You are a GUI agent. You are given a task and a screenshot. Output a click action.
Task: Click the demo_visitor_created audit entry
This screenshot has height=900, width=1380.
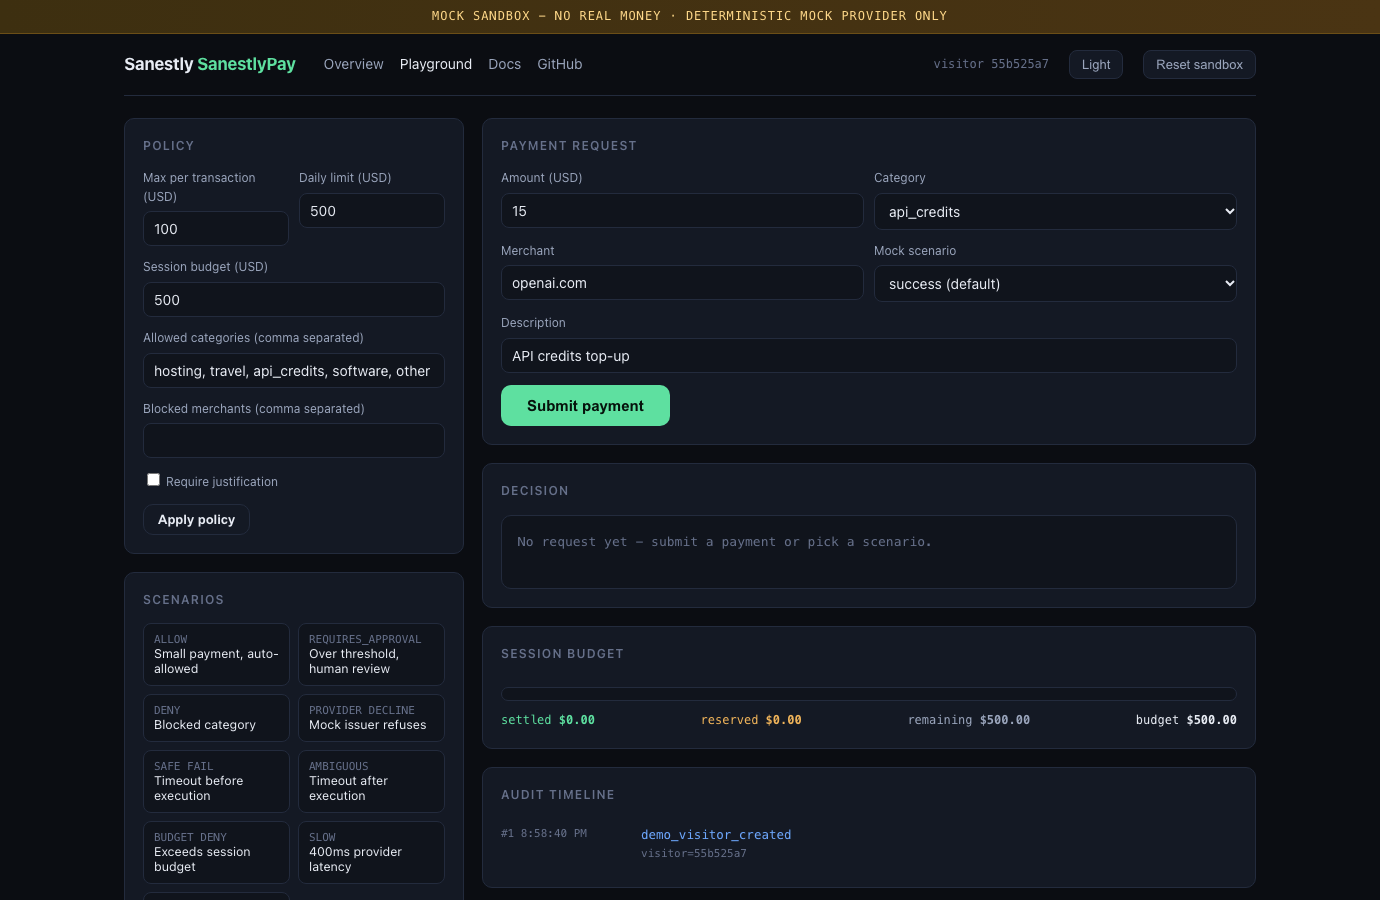(x=716, y=835)
